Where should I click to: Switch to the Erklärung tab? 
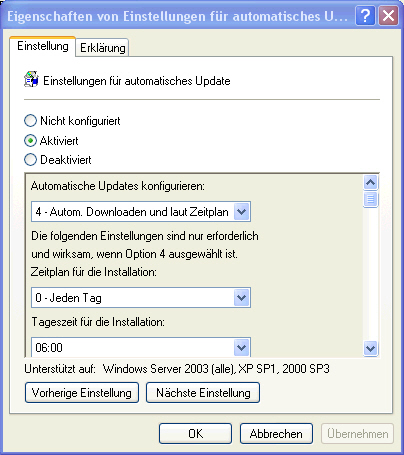(x=103, y=48)
